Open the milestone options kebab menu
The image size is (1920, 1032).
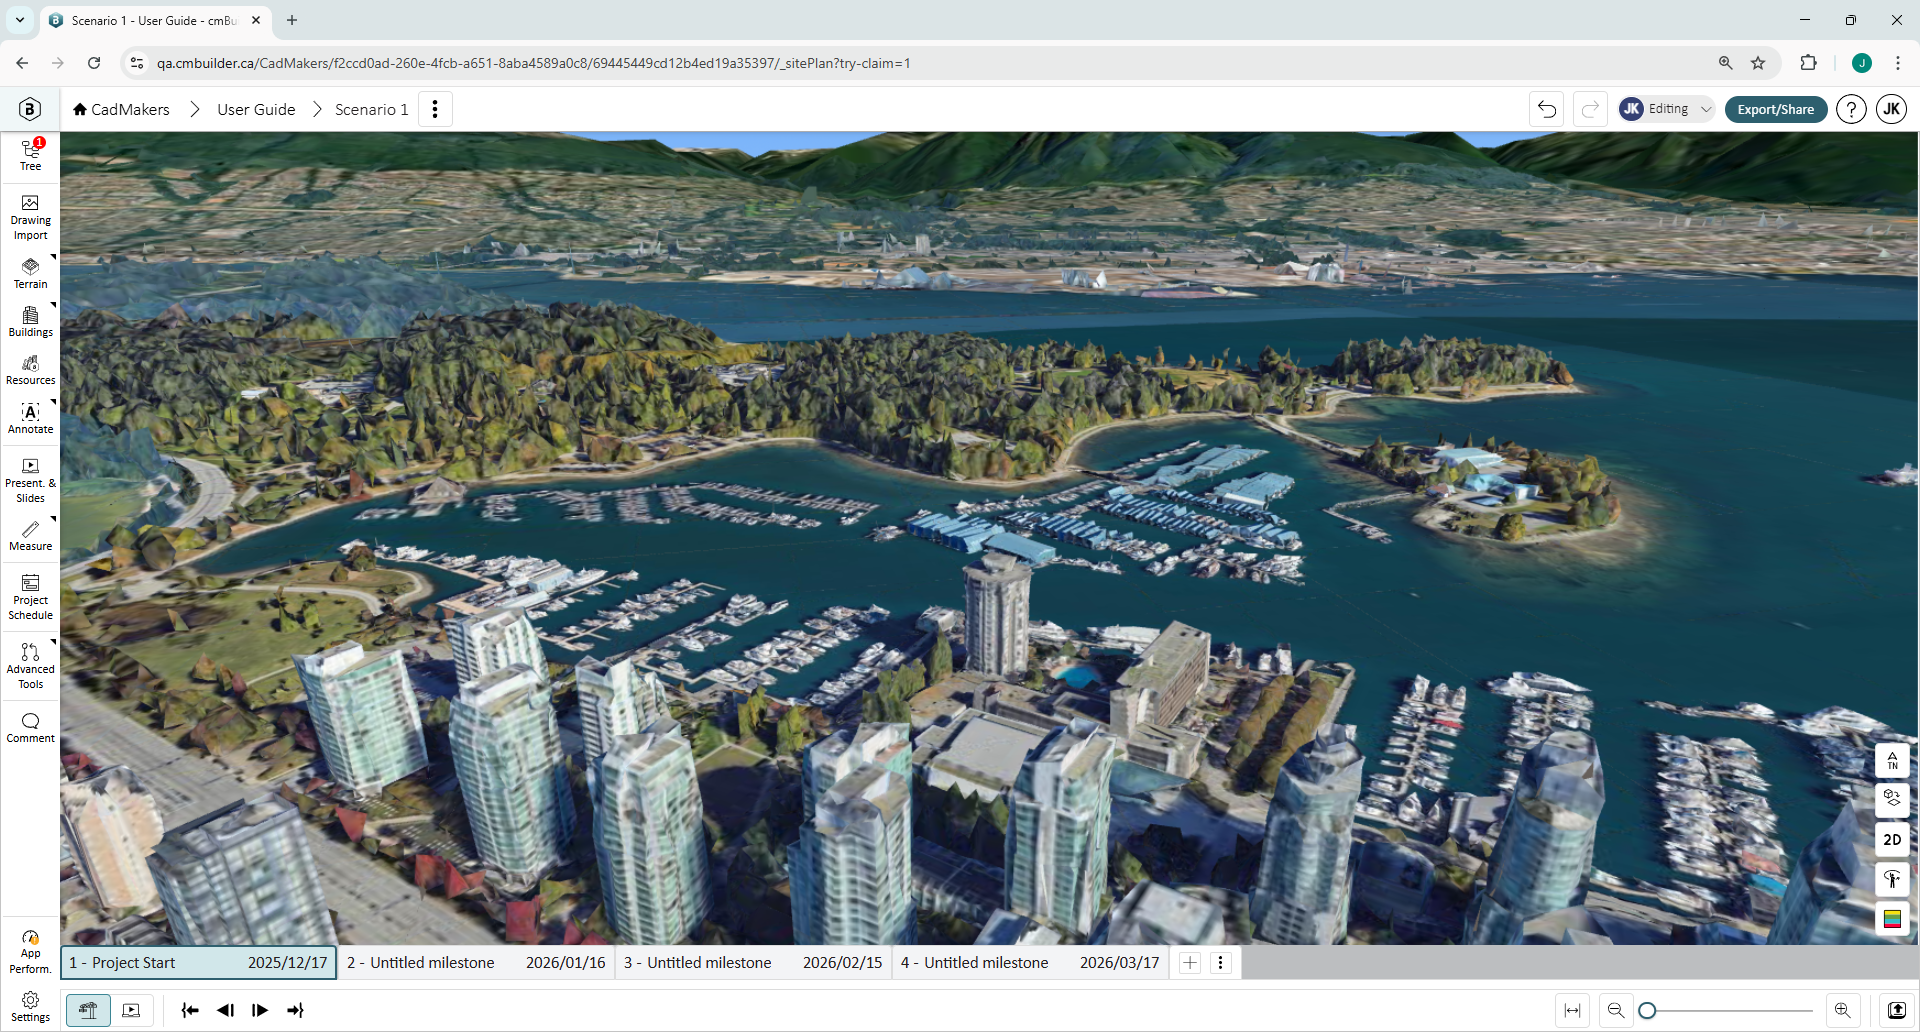[x=1220, y=962]
